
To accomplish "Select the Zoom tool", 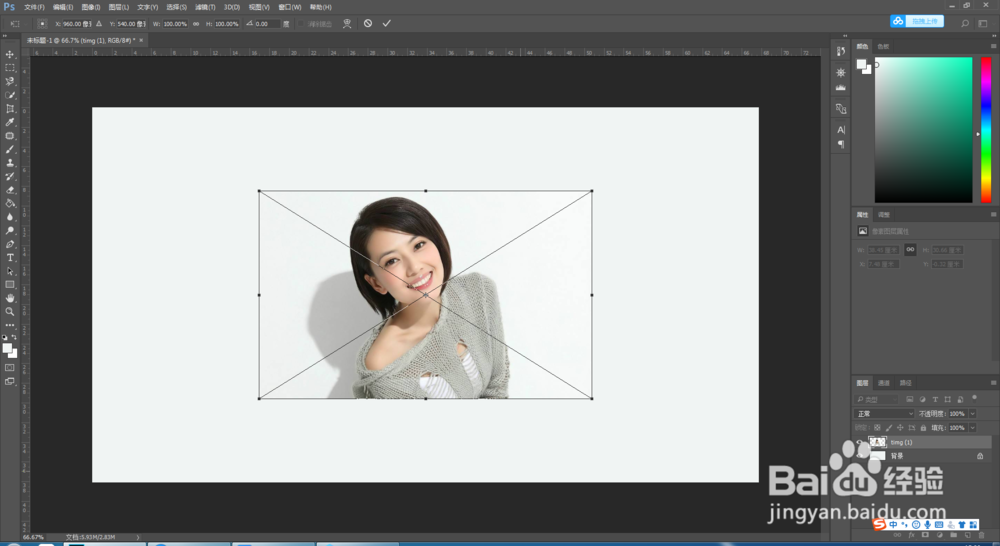I will click(10, 312).
